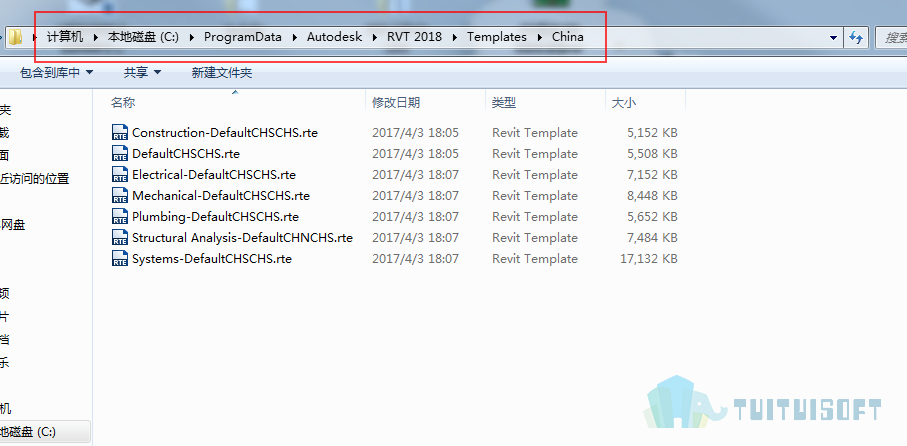This screenshot has height=446, width=907.
Task: Select file name Plumbing-DefaultCHSCHS.rte
Action: pyautogui.click(x=215, y=216)
